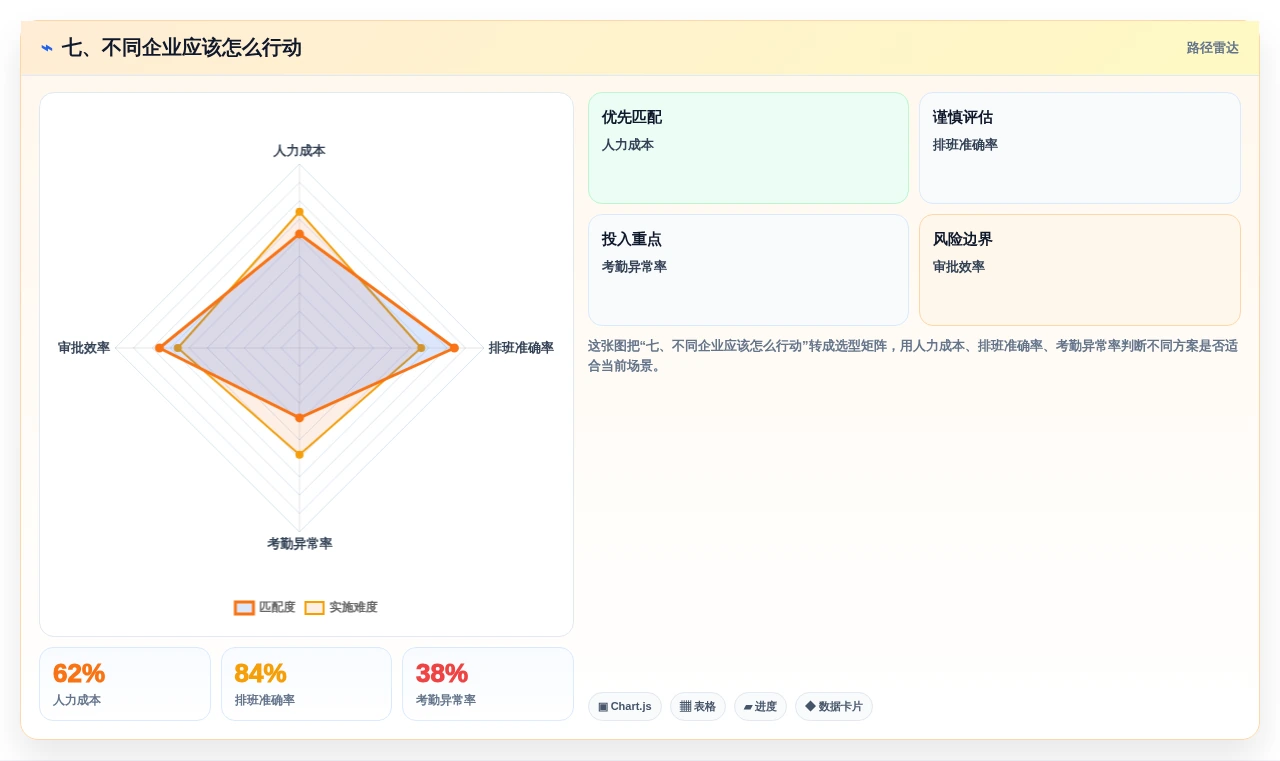This screenshot has height=761, width=1280.
Task: Toggle the 匹配度 legend item
Action: [265, 607]
